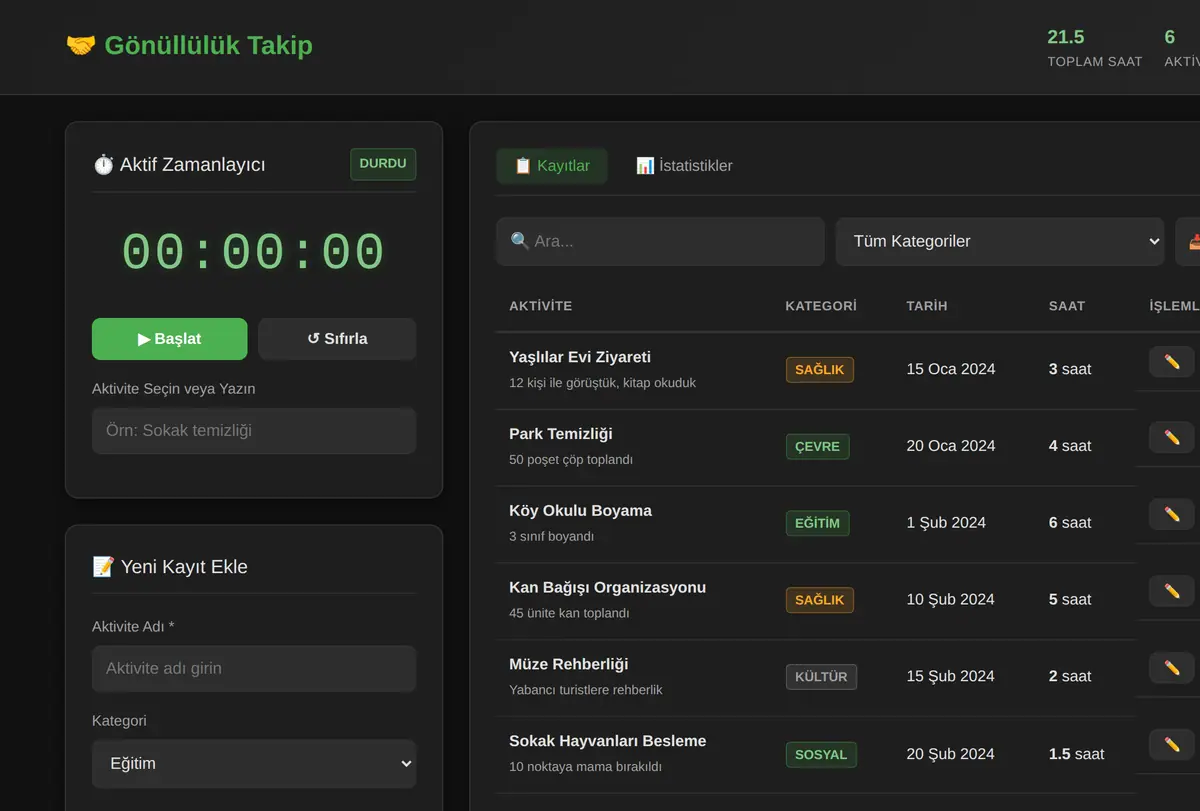This screenshot has width=1200, height=811.
Task: Click the EĞİTİM category tag
Action: coord(817,523)
